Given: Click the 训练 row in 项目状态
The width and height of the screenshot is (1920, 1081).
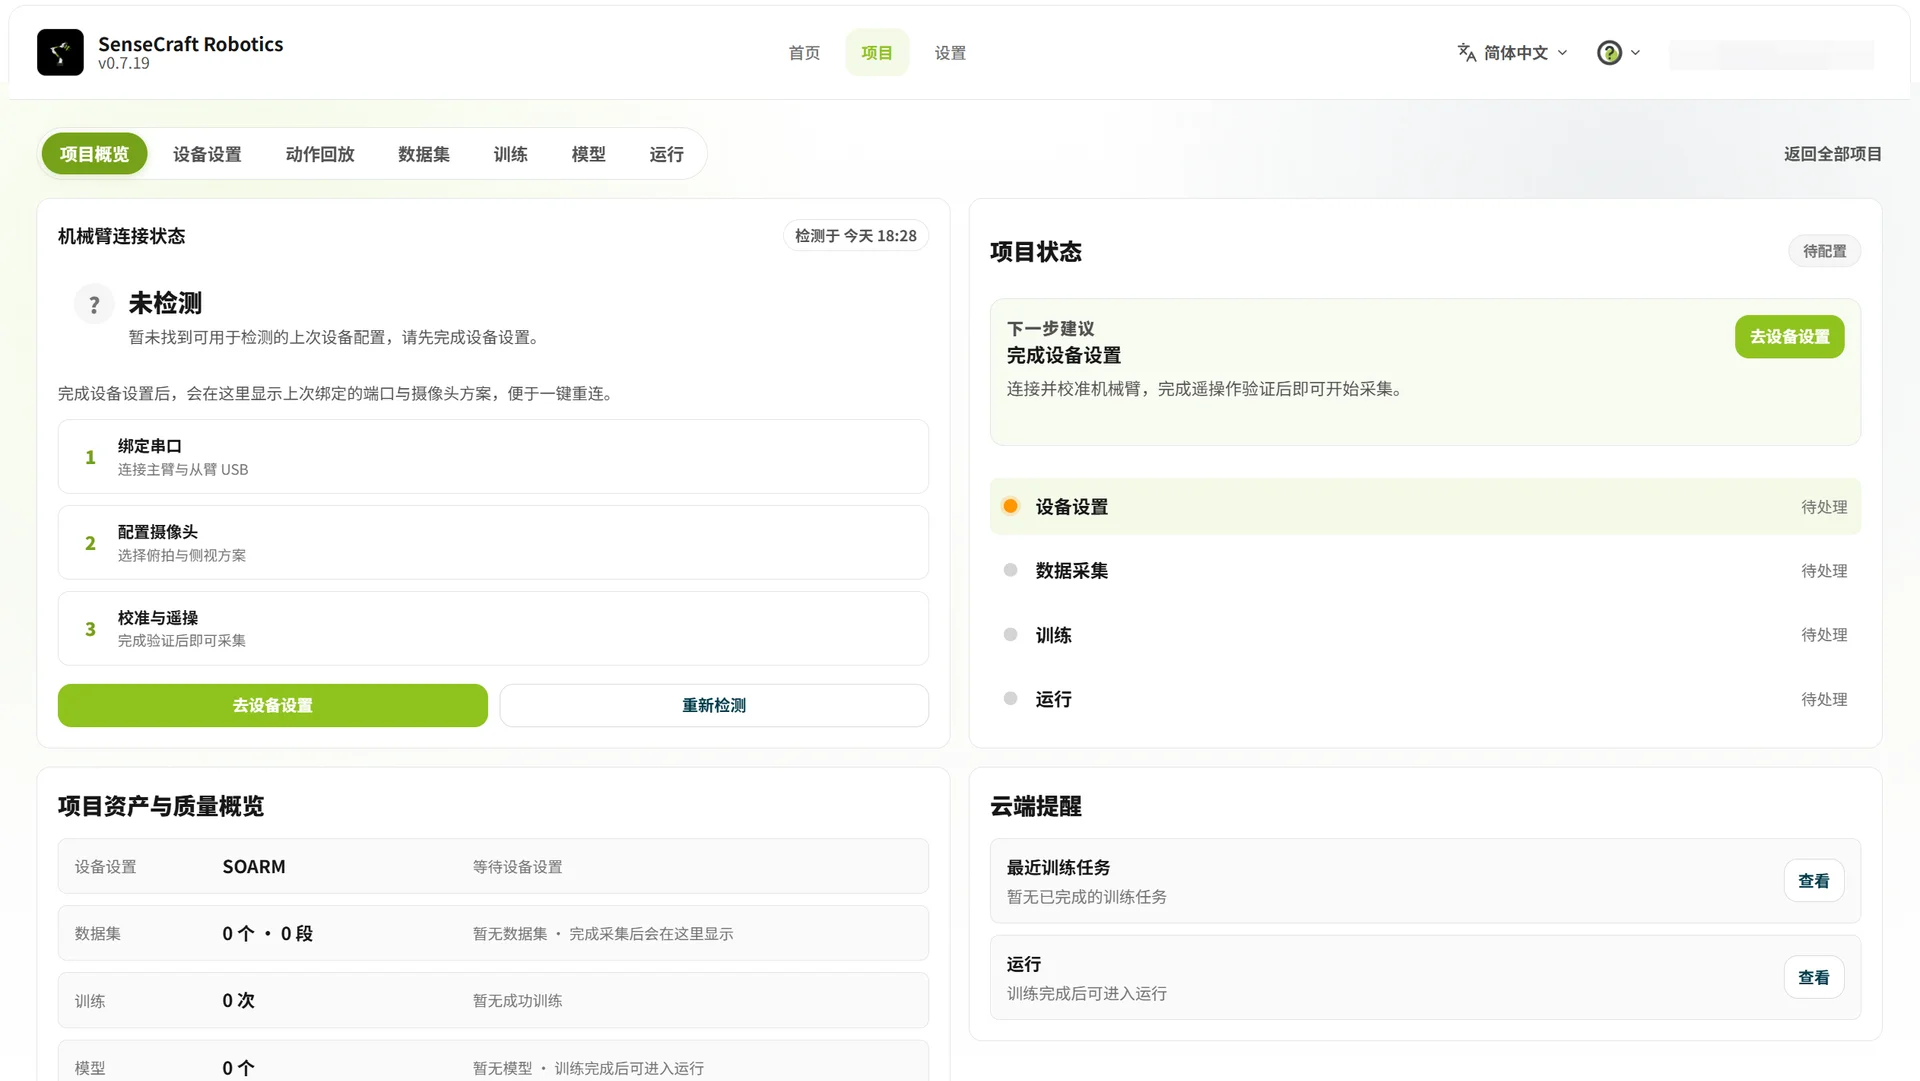Looking at the screenshot, I should pos(1425,635).
